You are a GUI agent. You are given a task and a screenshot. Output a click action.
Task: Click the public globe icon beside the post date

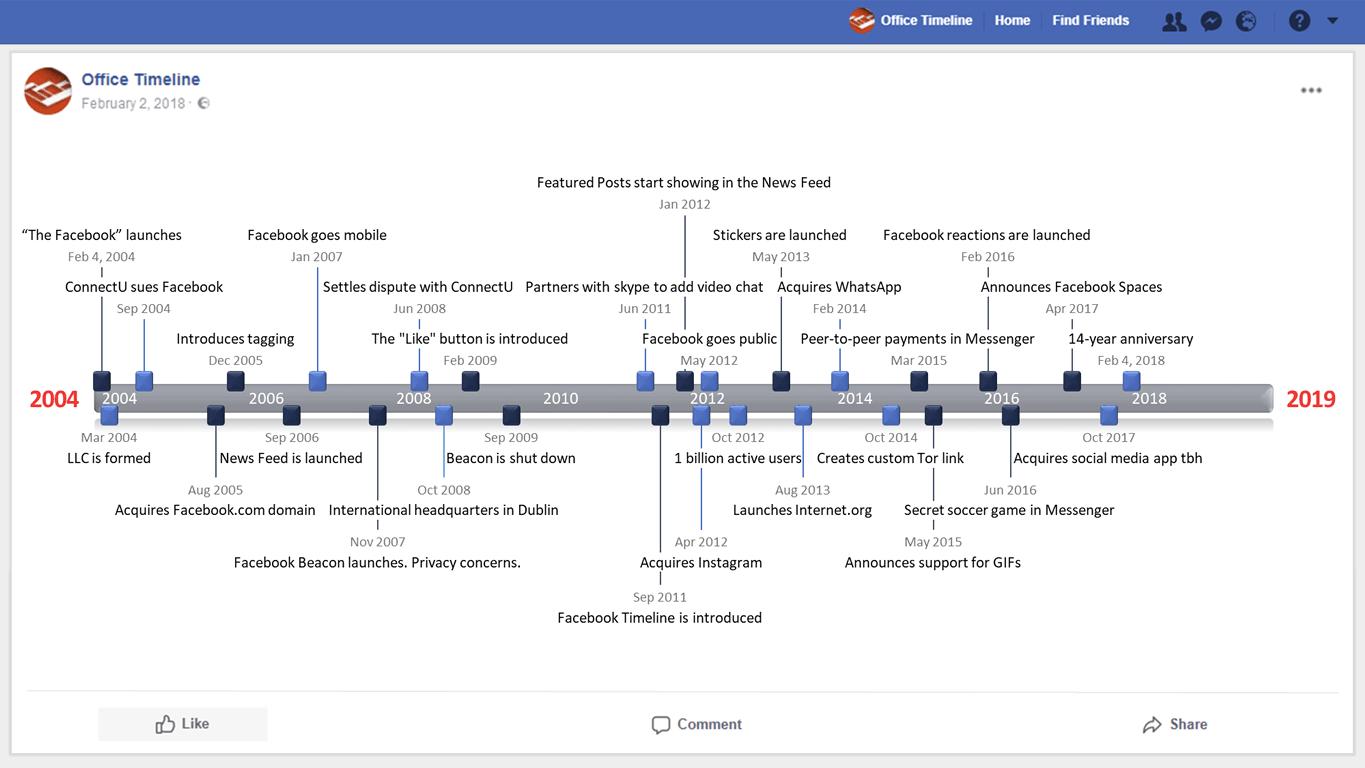(x=203, y=103)
